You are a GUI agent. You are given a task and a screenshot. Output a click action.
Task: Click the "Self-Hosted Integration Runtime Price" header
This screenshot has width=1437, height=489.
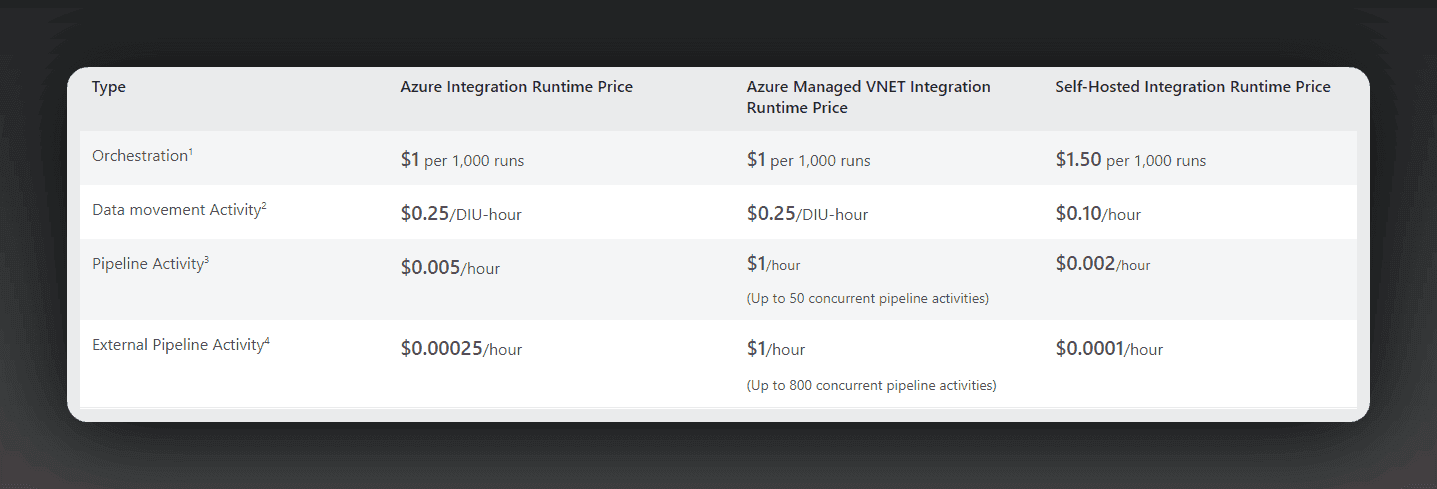coord(1192,87)
